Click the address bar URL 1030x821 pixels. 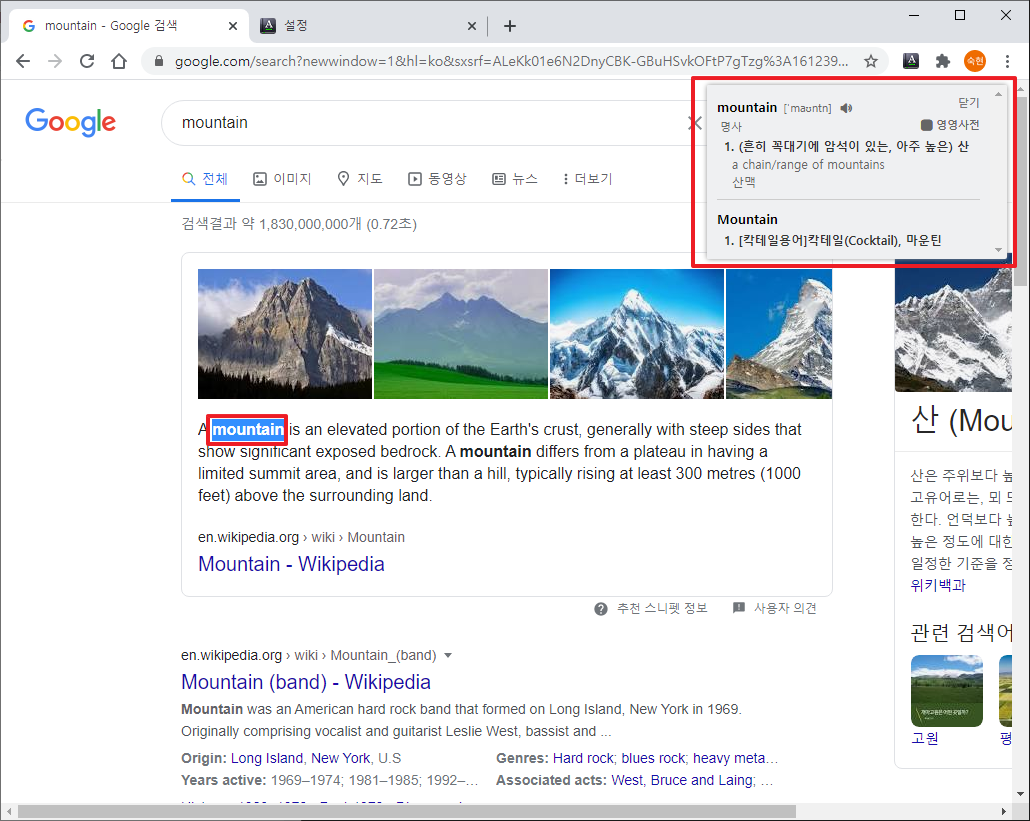511,61
